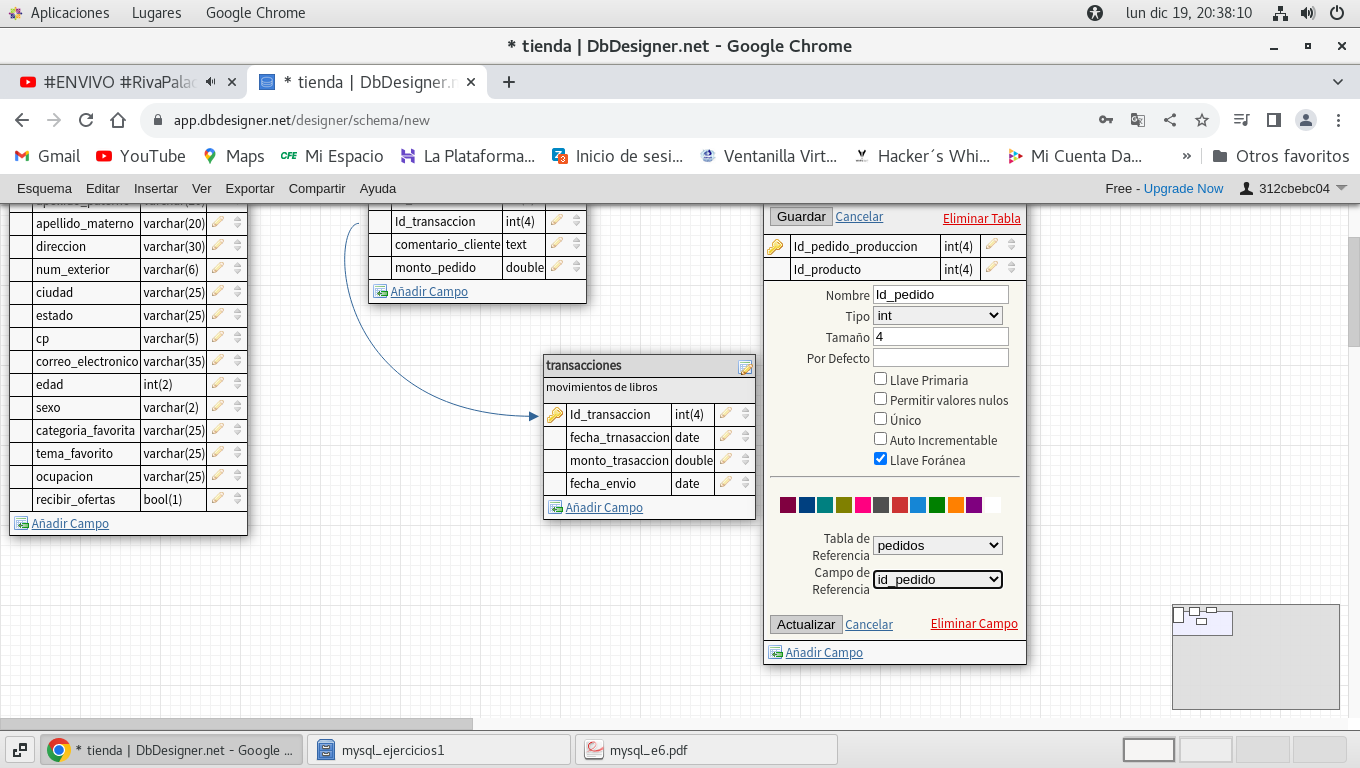
Task: Pick the orange color swatch
Action: (955, 505)
